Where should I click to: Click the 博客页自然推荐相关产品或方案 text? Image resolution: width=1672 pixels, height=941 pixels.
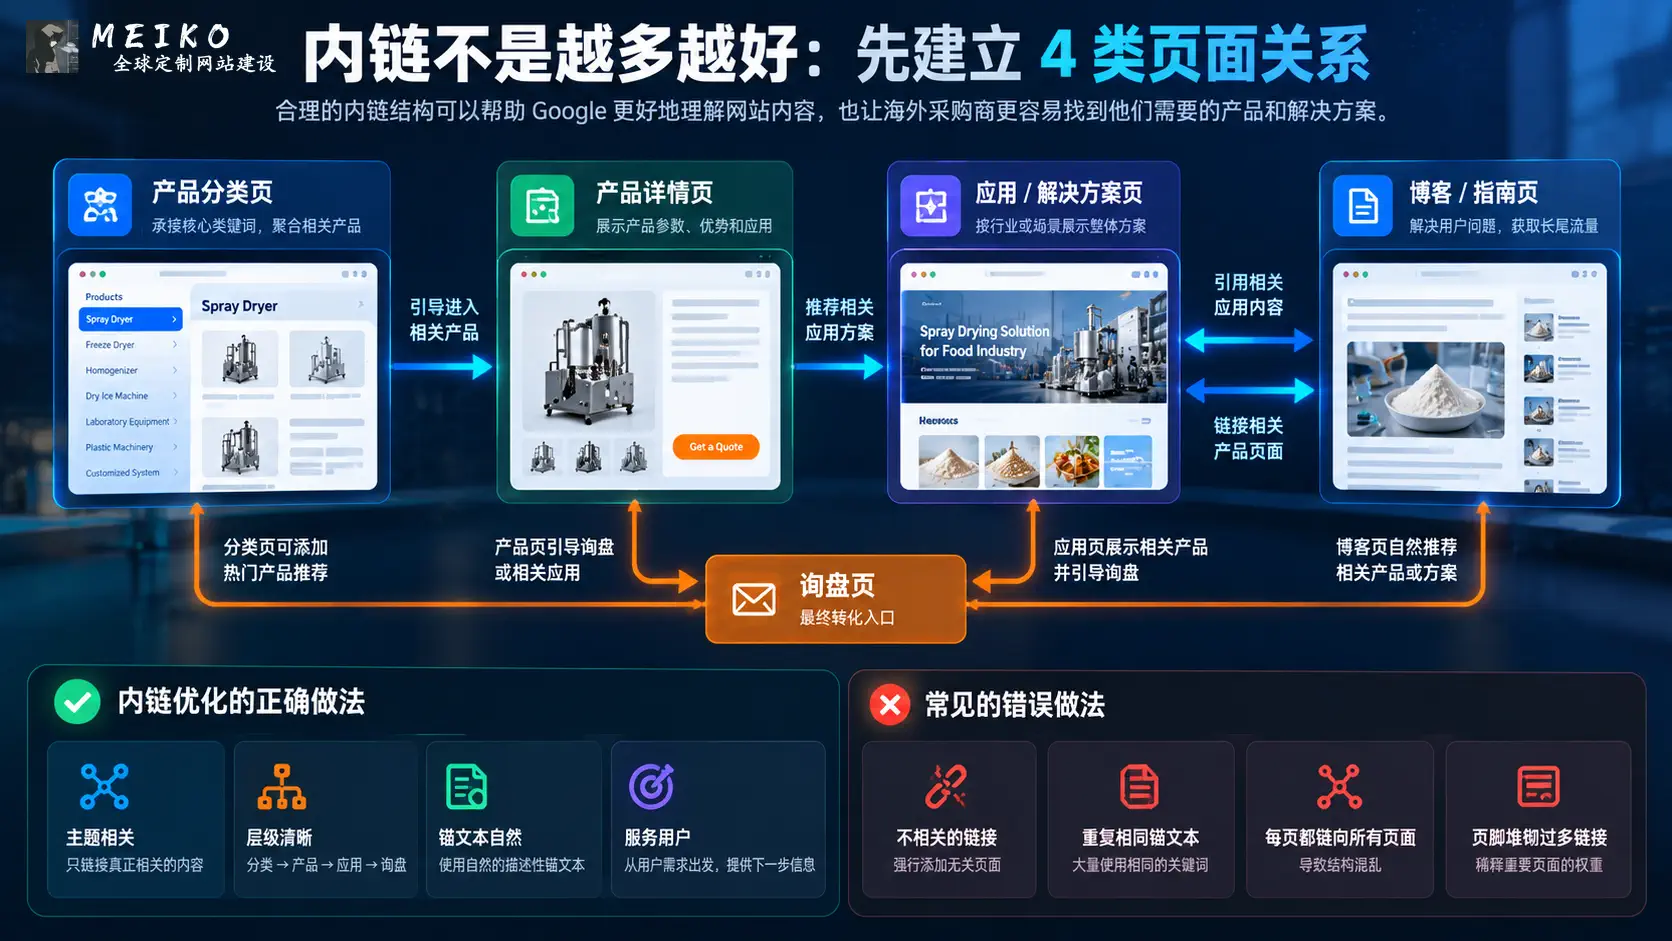pyautogui.click(x=1396, y=560)
